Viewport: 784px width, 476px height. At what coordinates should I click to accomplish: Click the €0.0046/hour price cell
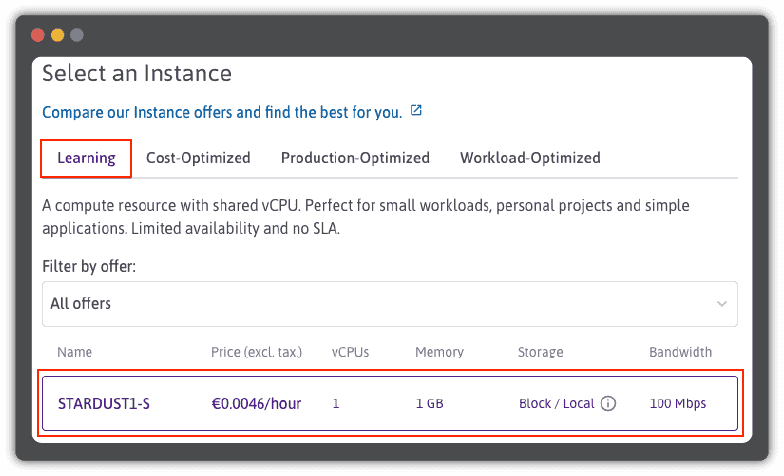[256, 404]
